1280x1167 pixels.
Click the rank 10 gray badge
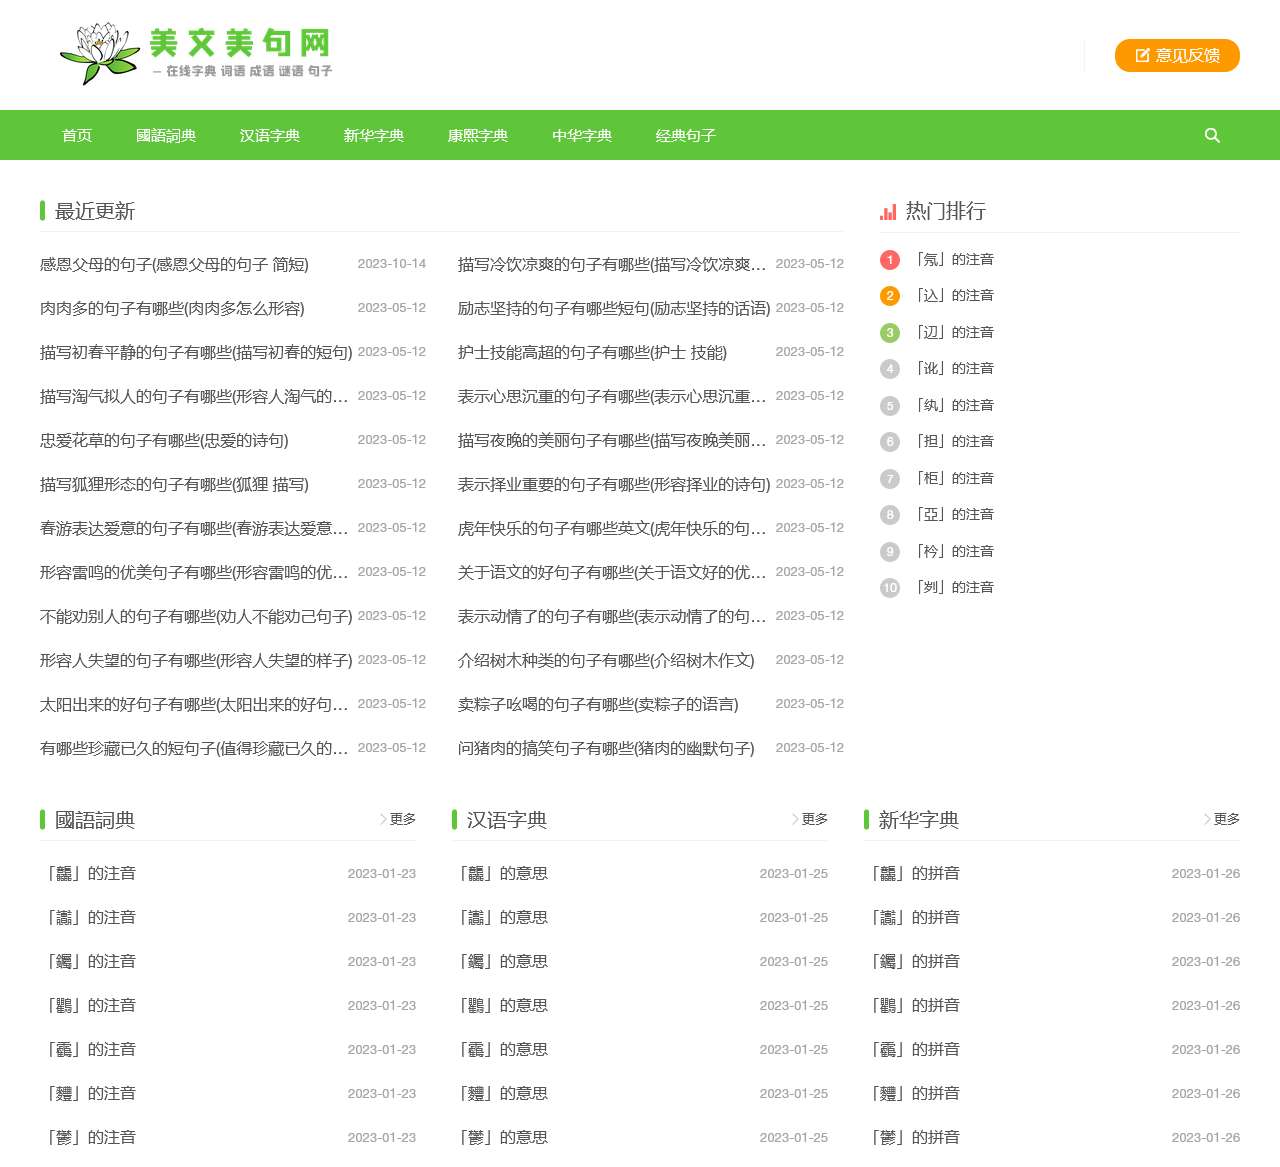890,588
